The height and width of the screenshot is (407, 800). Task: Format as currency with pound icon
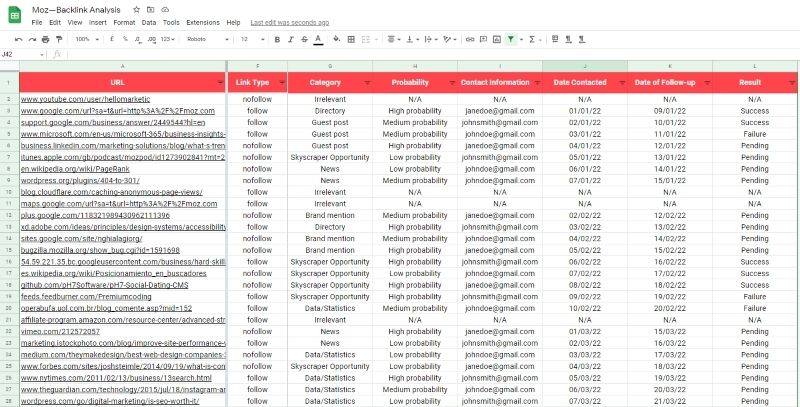(x=112, y=39)
